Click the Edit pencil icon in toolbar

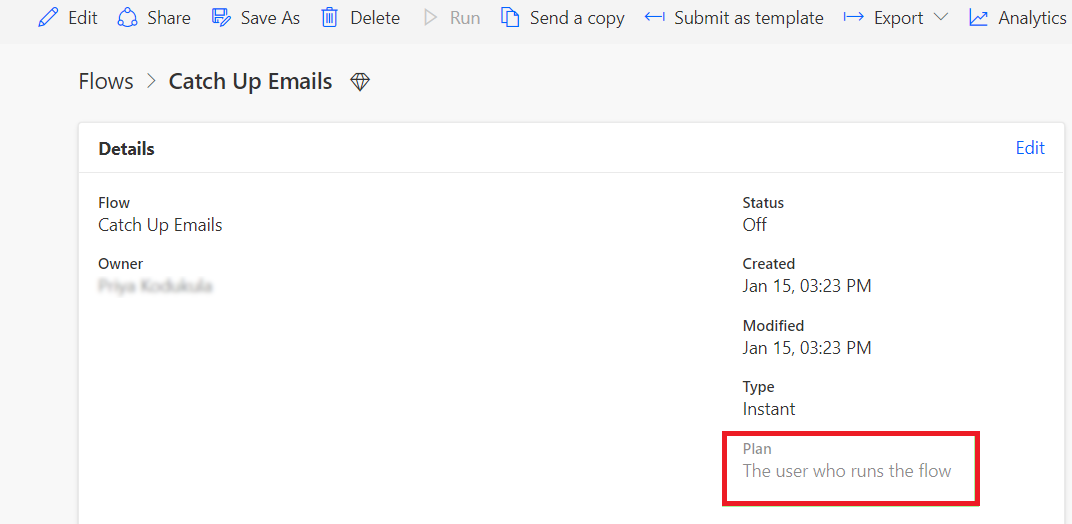48,17
